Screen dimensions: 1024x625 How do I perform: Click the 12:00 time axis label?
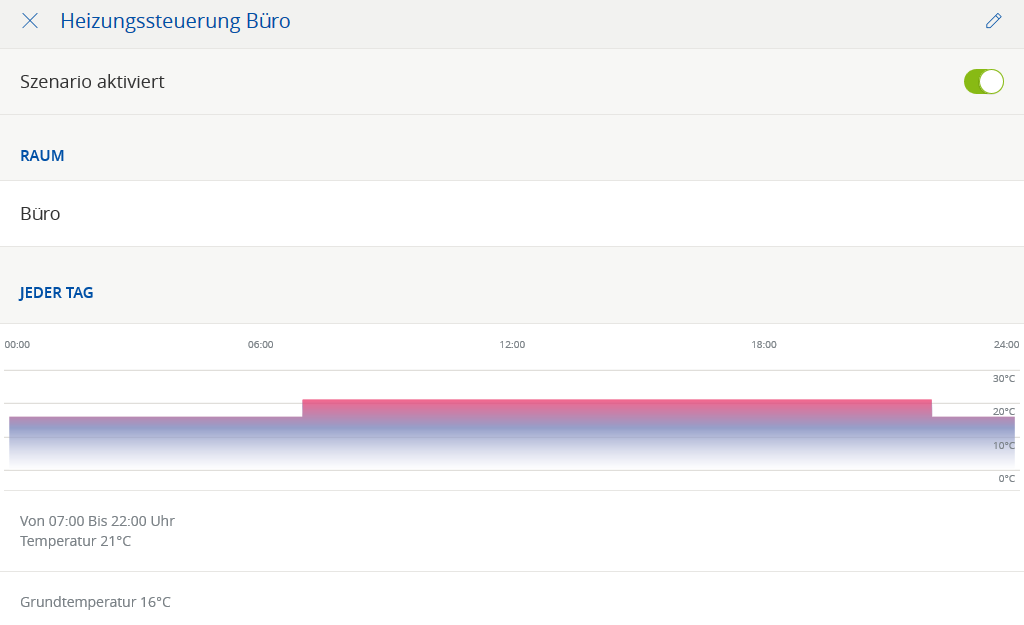pos(512,344)
